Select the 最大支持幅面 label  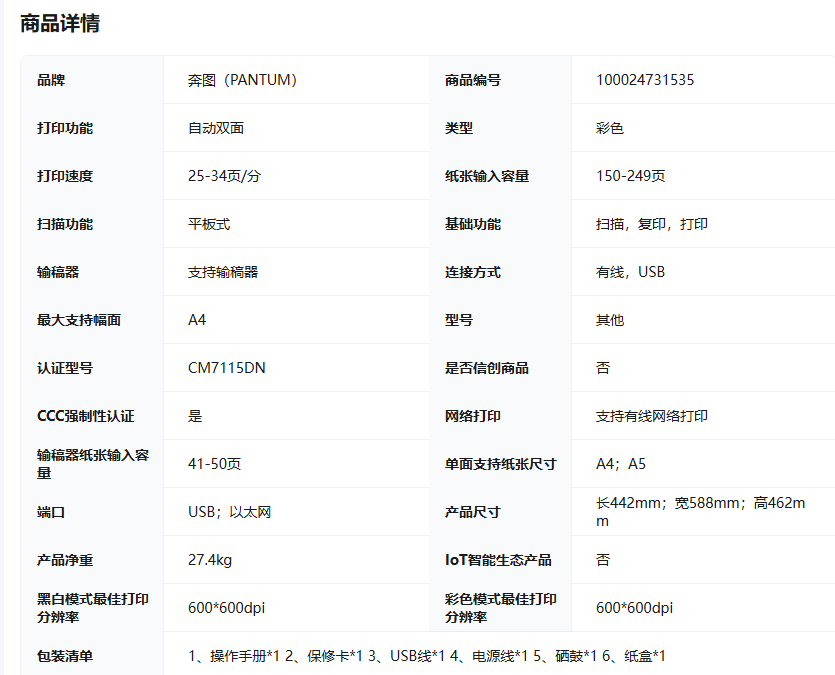pyautogui.click(x=79, y=319)
